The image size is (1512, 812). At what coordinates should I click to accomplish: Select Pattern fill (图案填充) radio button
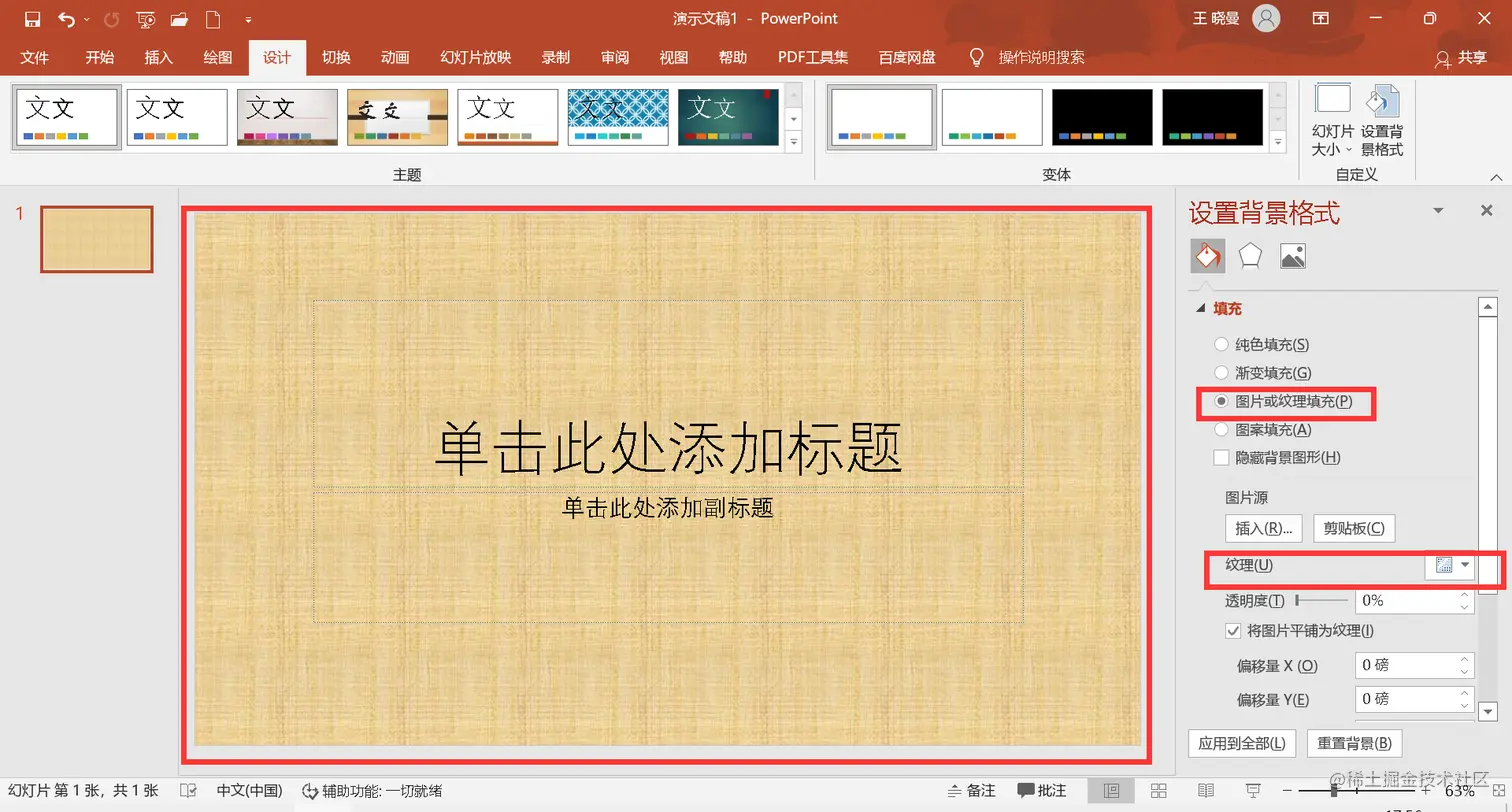[x=1221, y=429]
